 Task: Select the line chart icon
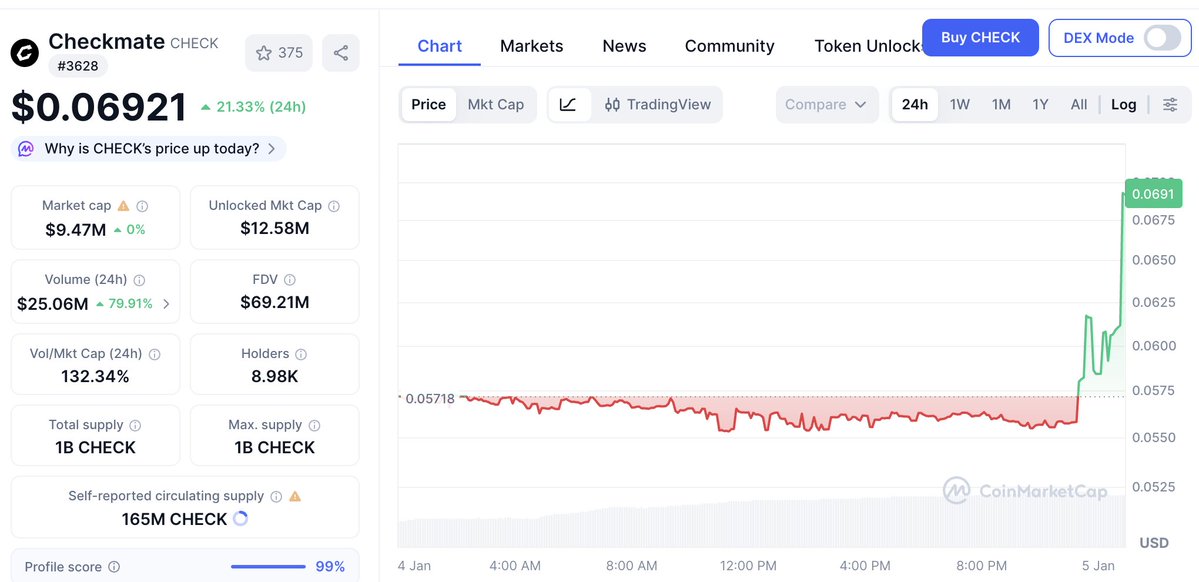click(570, 104)
